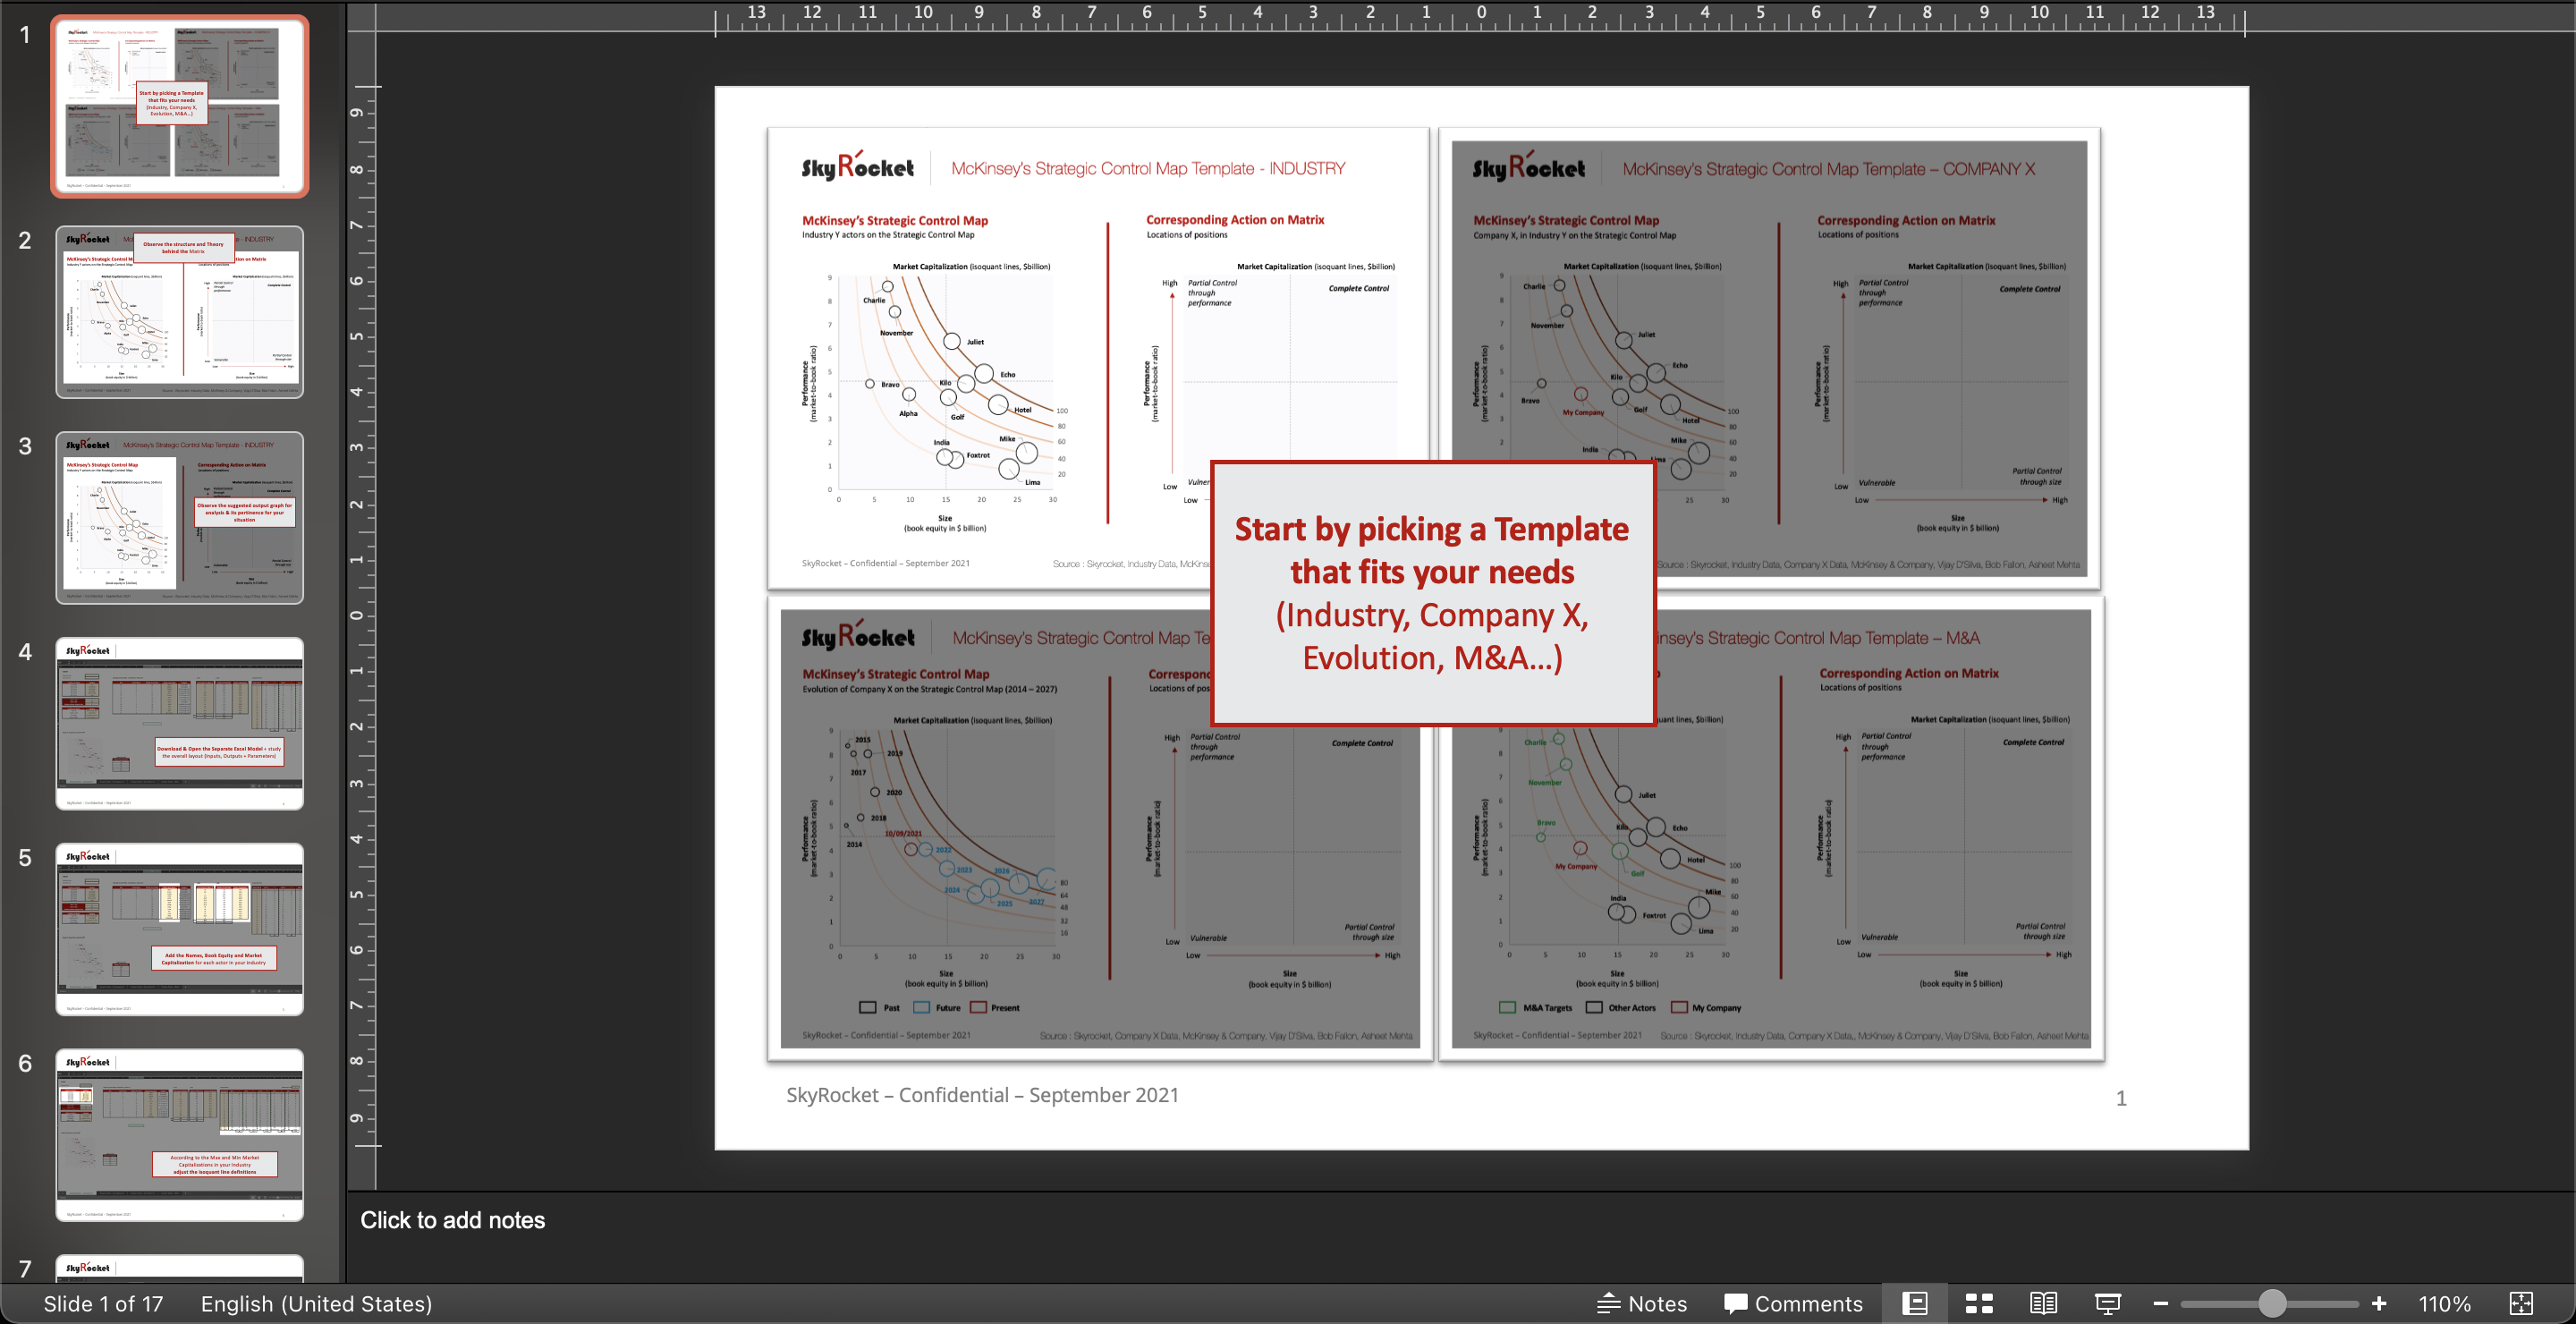The height and width of the screenshot is (1324, 2576).
Task: Select slide 3 thumbnail
Action: 180,518
